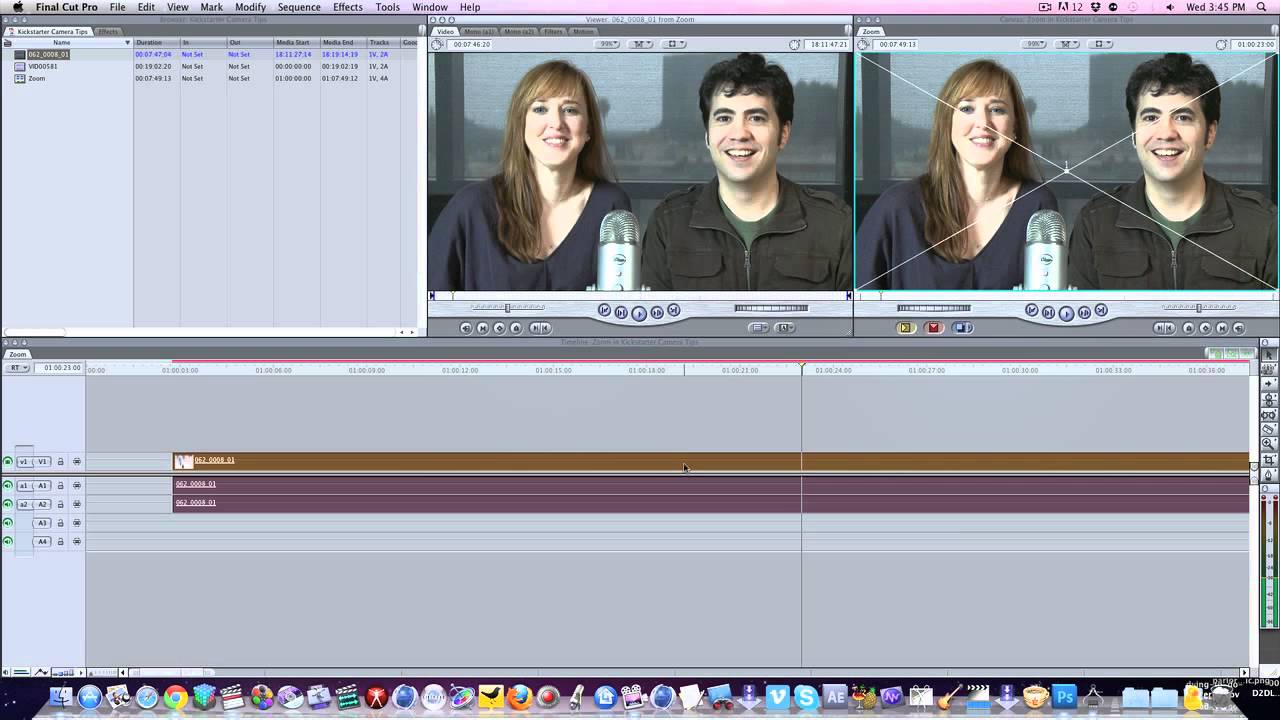This screenshot has height=720, width=1280.
Task: Click Mark Clip button in Viewer
Action: point(483,328)
